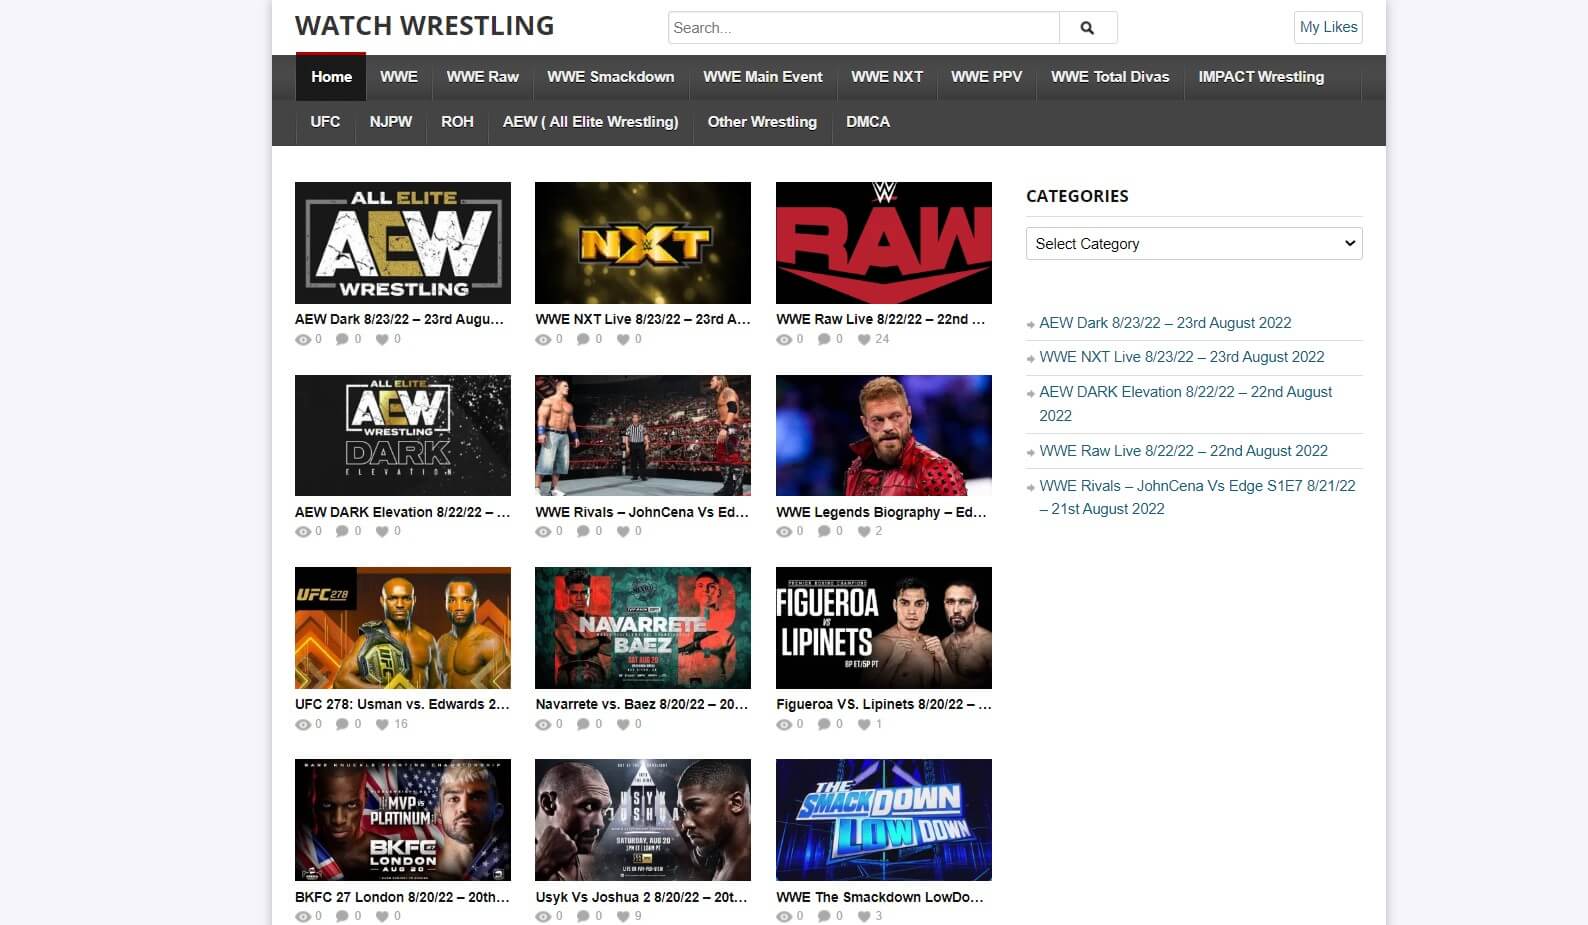Open the ROH menu item
Viewport: 1588px width, 925px height.
(457, 122)
